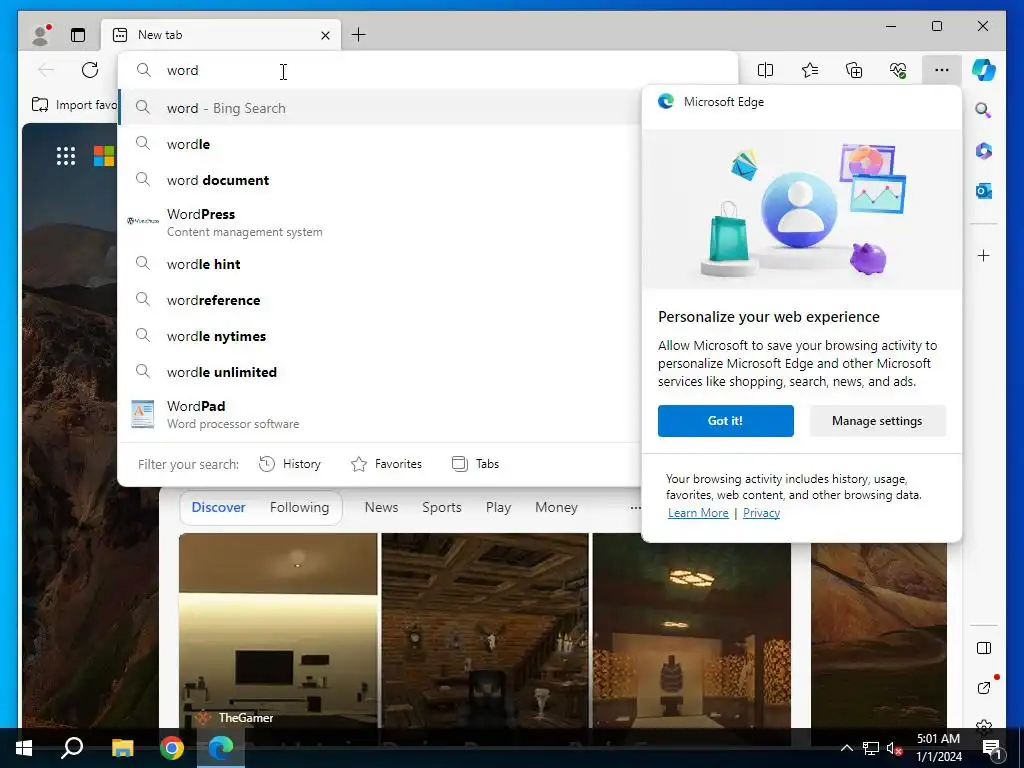Click the Microsoft logo on the page

coord(104,156)
